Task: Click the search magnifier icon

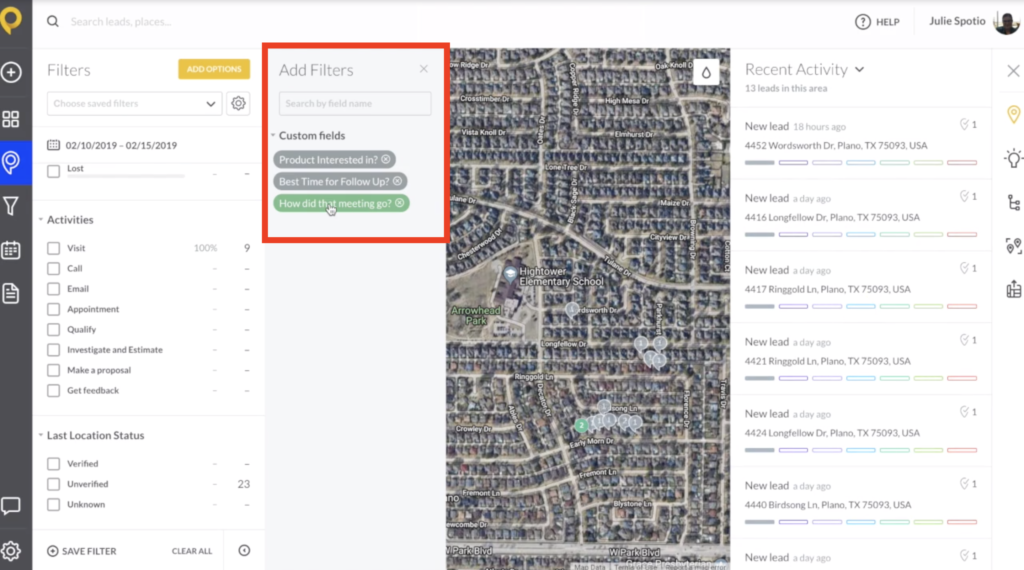Action: click(x=53, y=22)
